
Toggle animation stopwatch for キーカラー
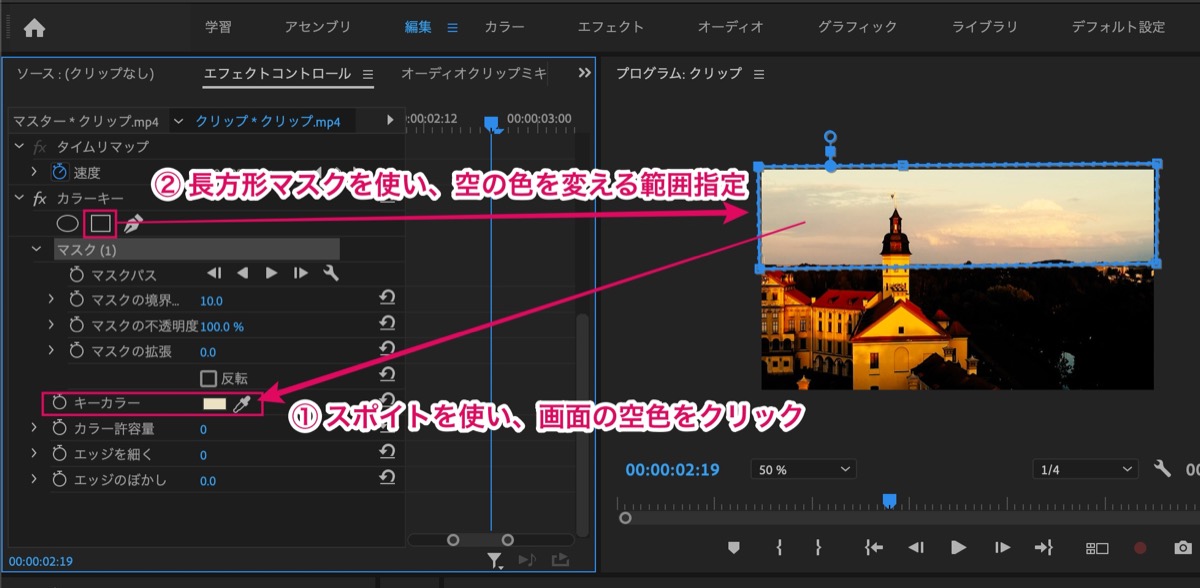click(60, 403)
